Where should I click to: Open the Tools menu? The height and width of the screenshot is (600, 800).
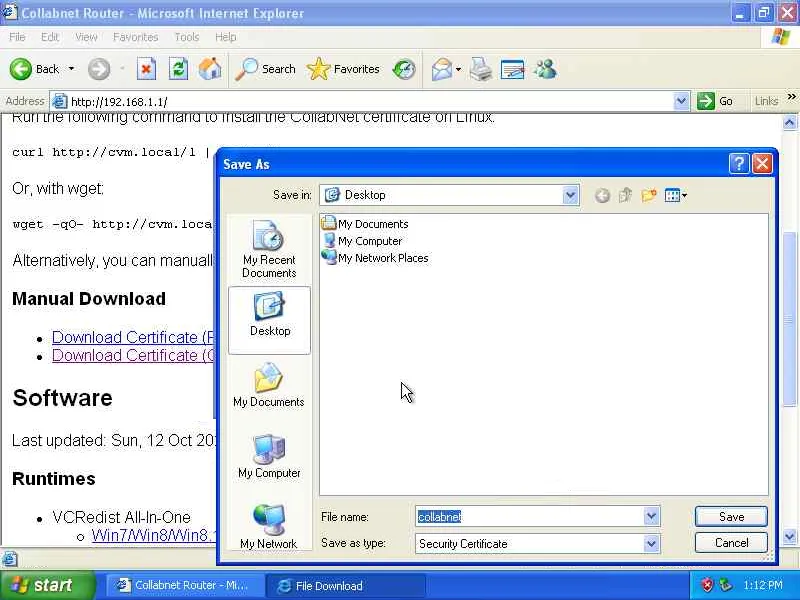point(186,37)
